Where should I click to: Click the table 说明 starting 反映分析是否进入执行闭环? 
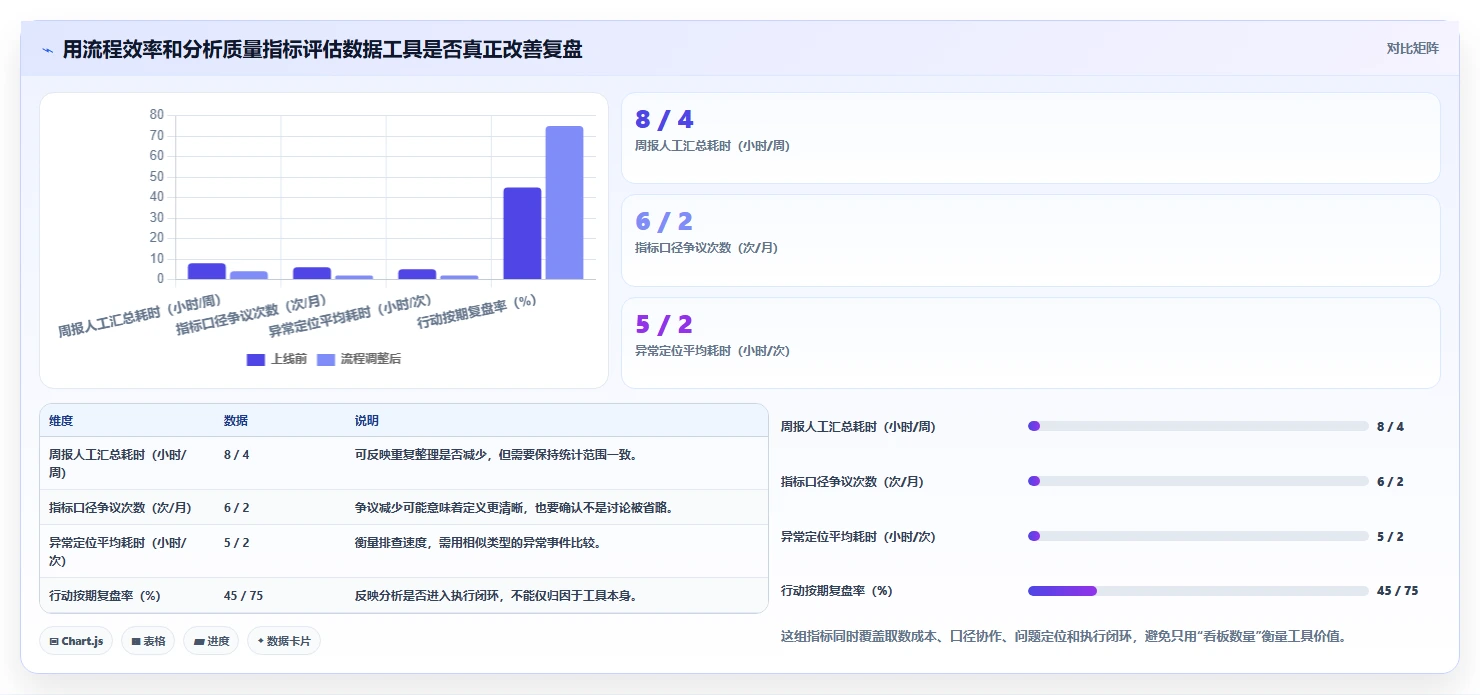(x=497, y=595)
